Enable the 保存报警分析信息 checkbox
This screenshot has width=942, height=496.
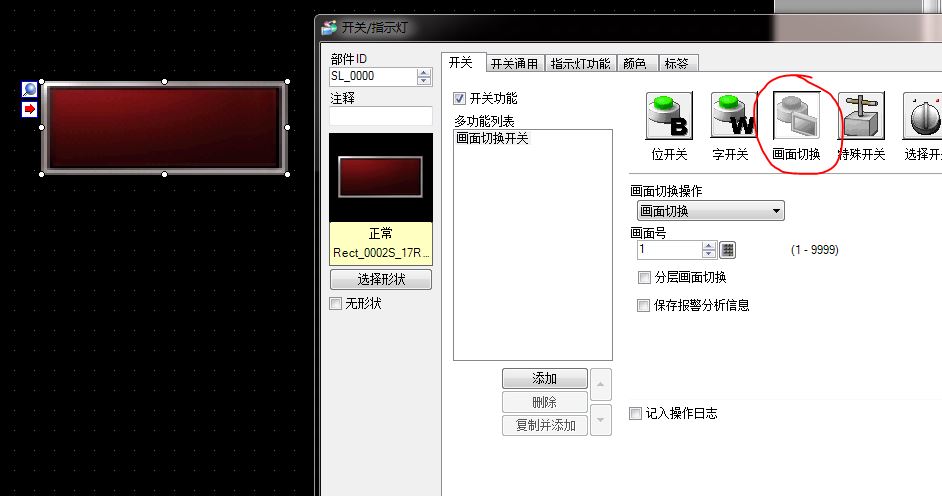point(644,306)
